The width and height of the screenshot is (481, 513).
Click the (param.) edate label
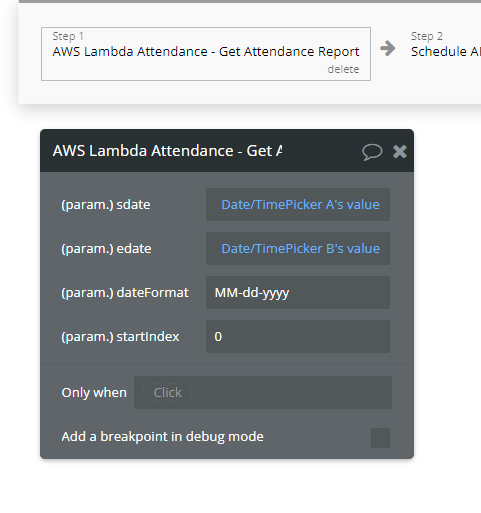[106, 249]
